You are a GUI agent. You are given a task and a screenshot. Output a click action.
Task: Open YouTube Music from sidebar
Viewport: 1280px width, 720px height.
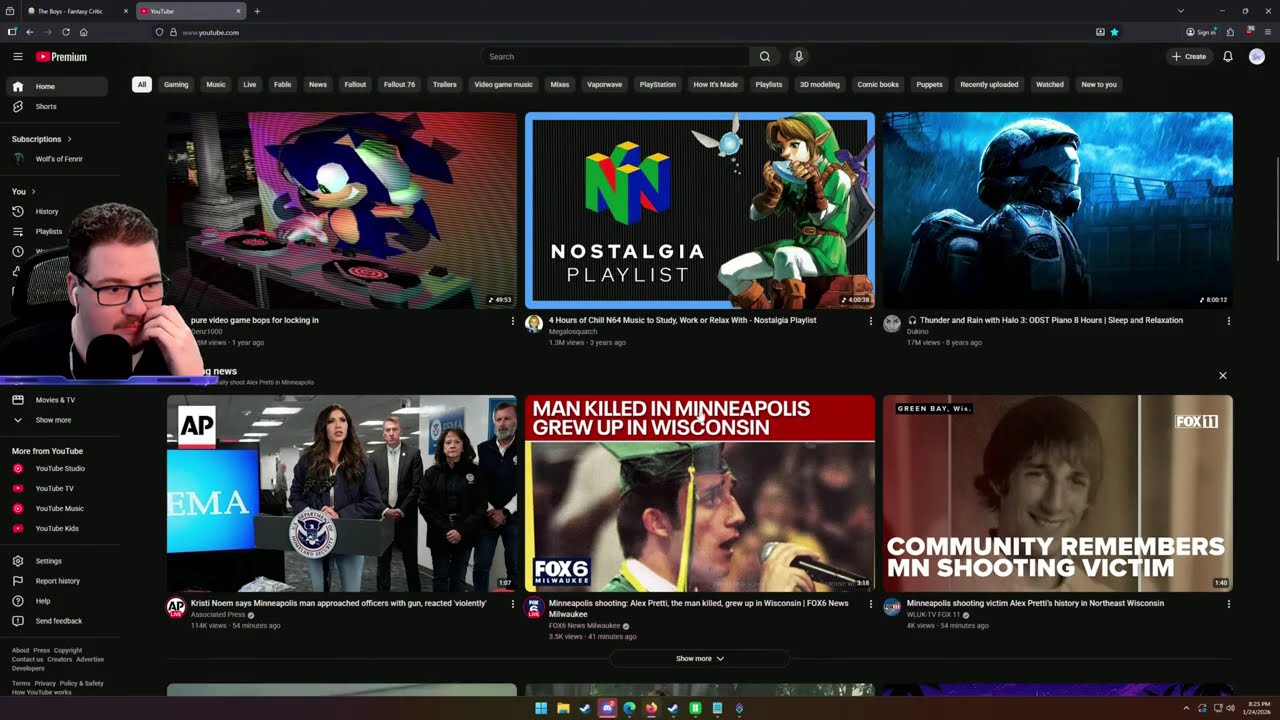[x=59, y=508]
